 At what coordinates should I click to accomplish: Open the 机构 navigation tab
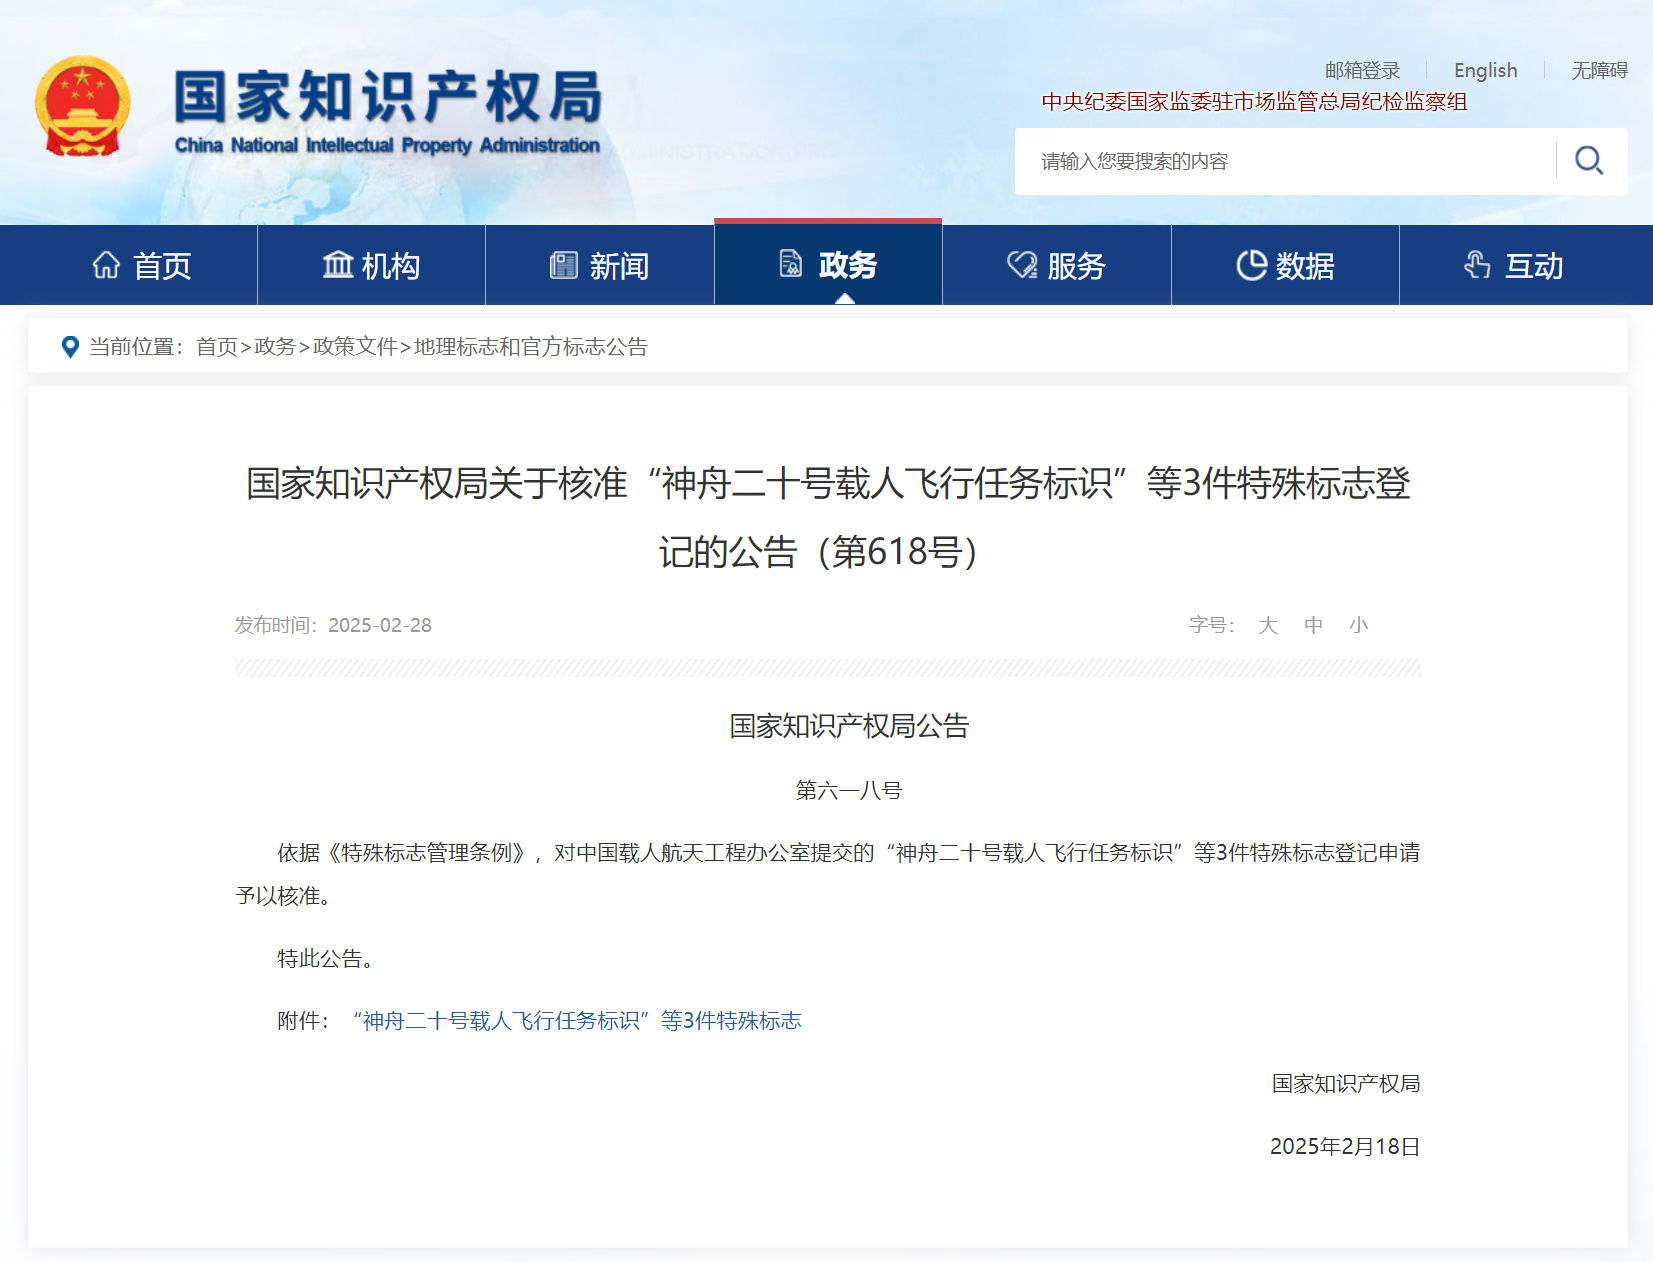(x=371, y=265)
